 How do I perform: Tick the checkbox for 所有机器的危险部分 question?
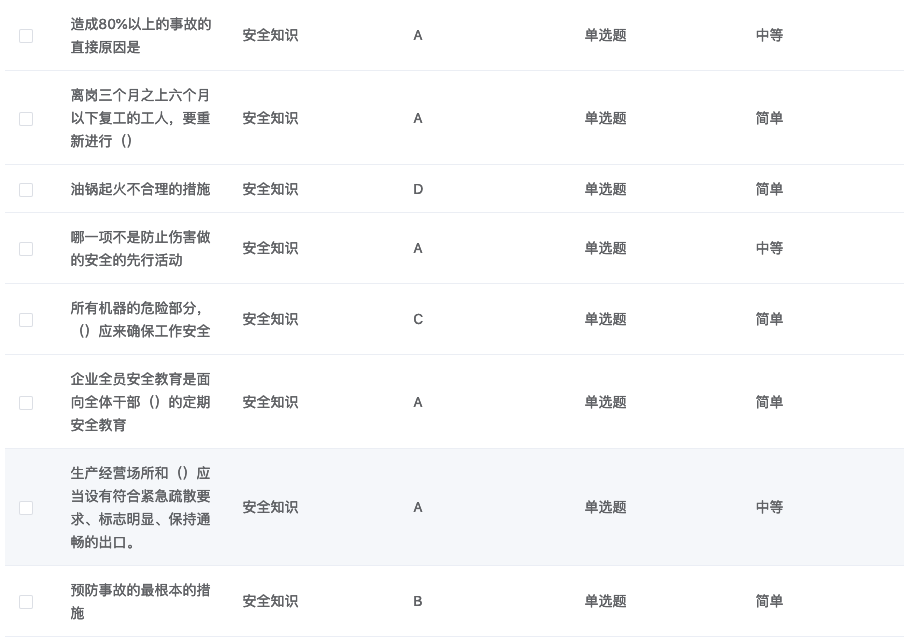(x=26, y=319)
